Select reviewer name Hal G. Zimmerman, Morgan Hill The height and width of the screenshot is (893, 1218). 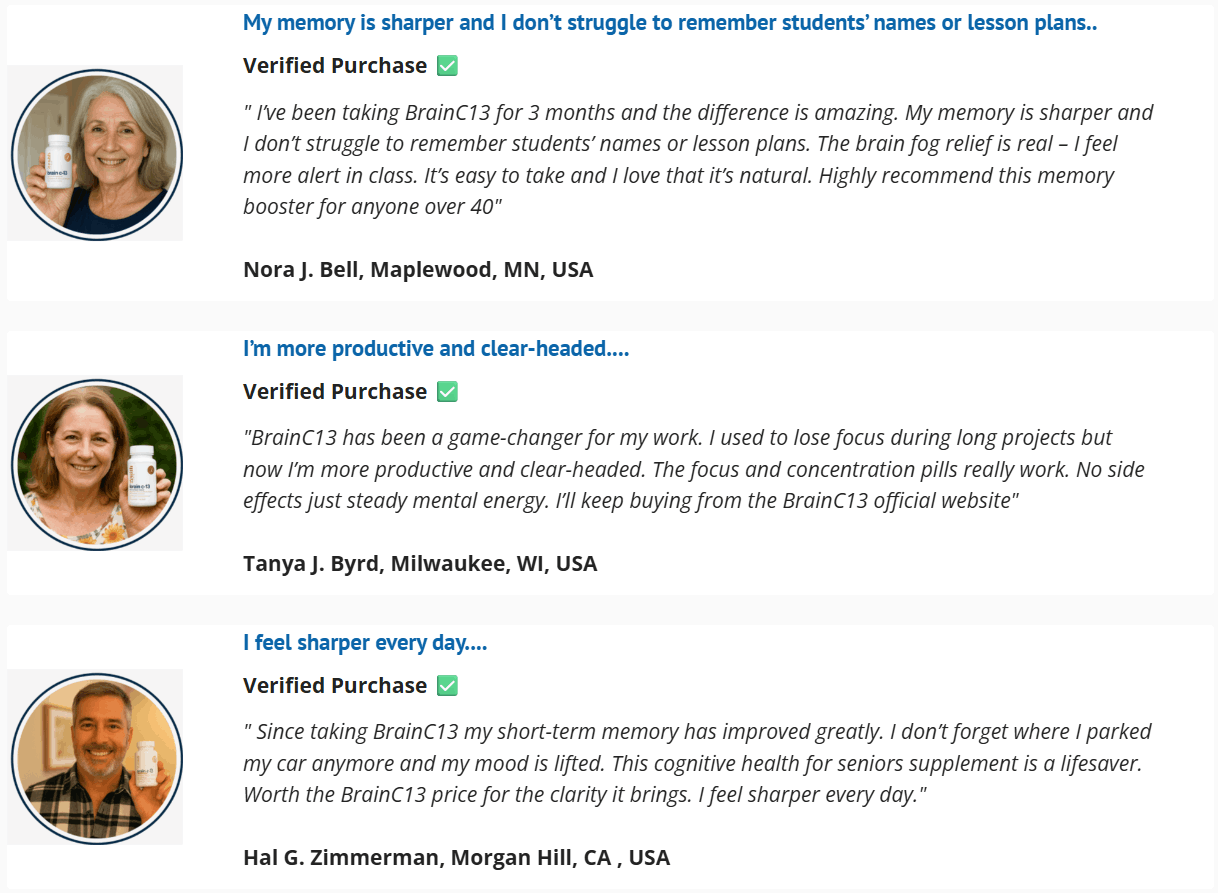[456, 858]
